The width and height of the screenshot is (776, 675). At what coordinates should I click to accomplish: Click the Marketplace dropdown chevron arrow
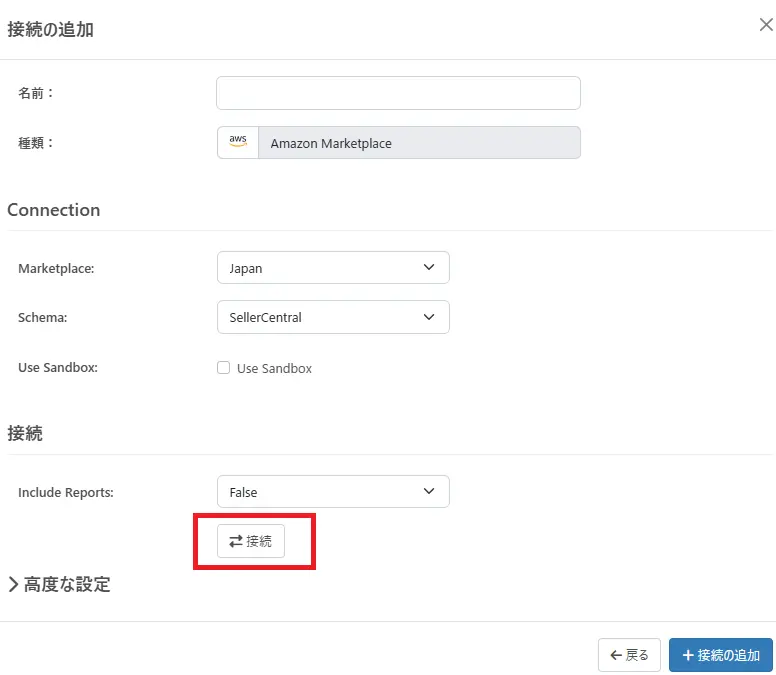[429, 268]
